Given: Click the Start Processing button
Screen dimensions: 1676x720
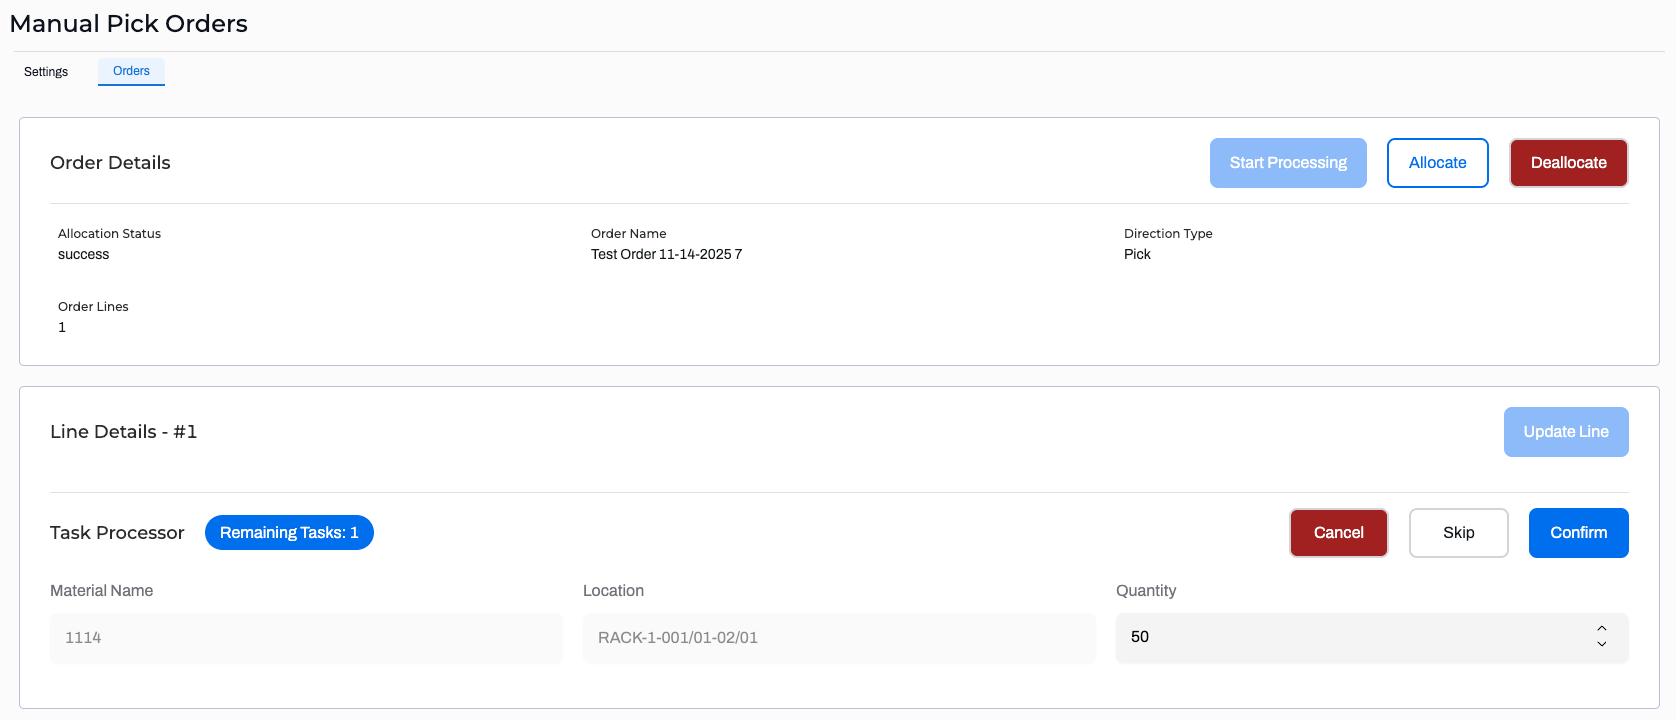Looking at the screenshot, I should pyautogui.click(x=1288, y=163).
